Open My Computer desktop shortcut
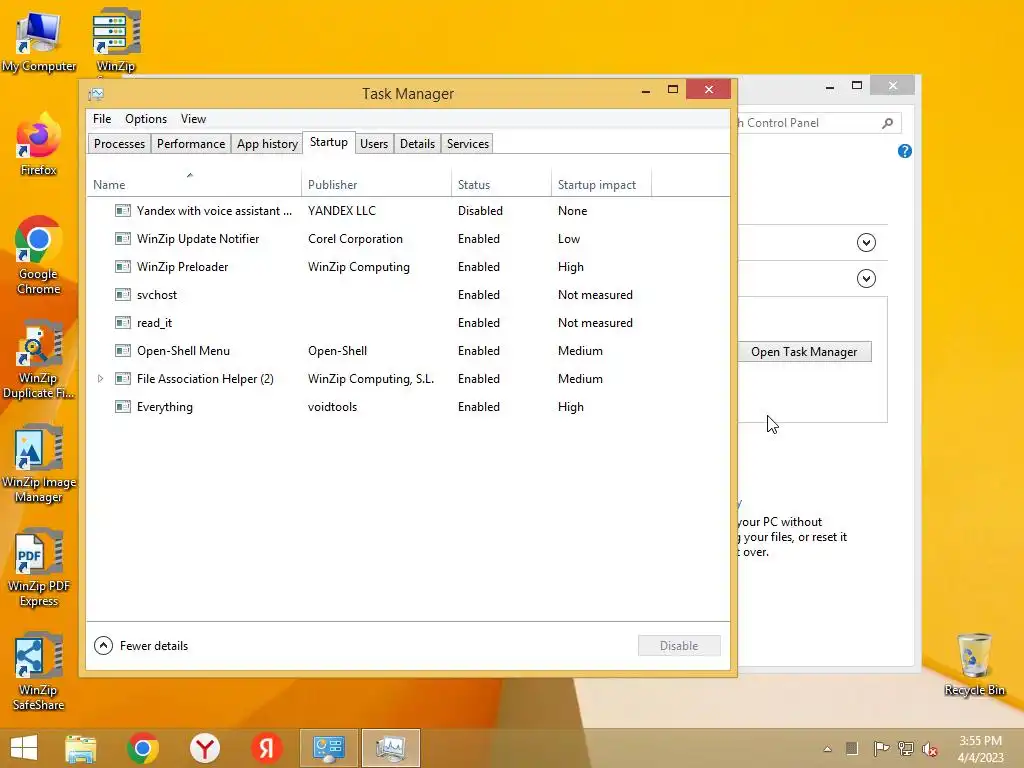 tap(39, 40)
